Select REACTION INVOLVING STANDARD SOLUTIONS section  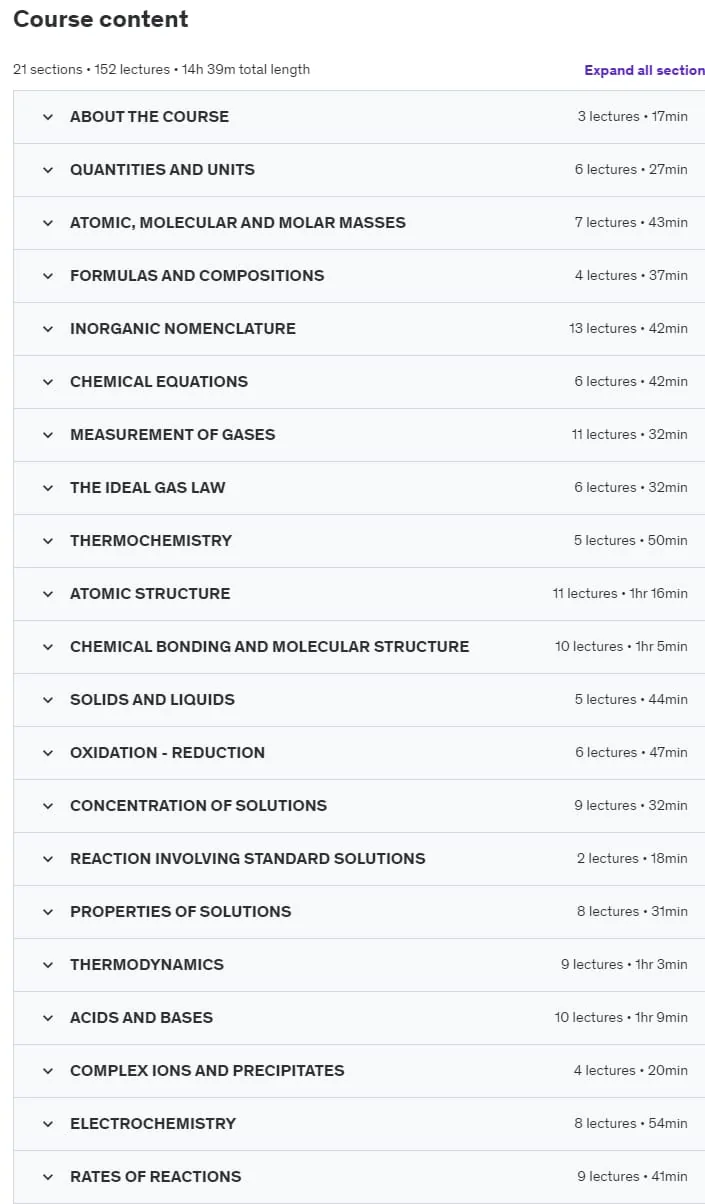[359, 859]
